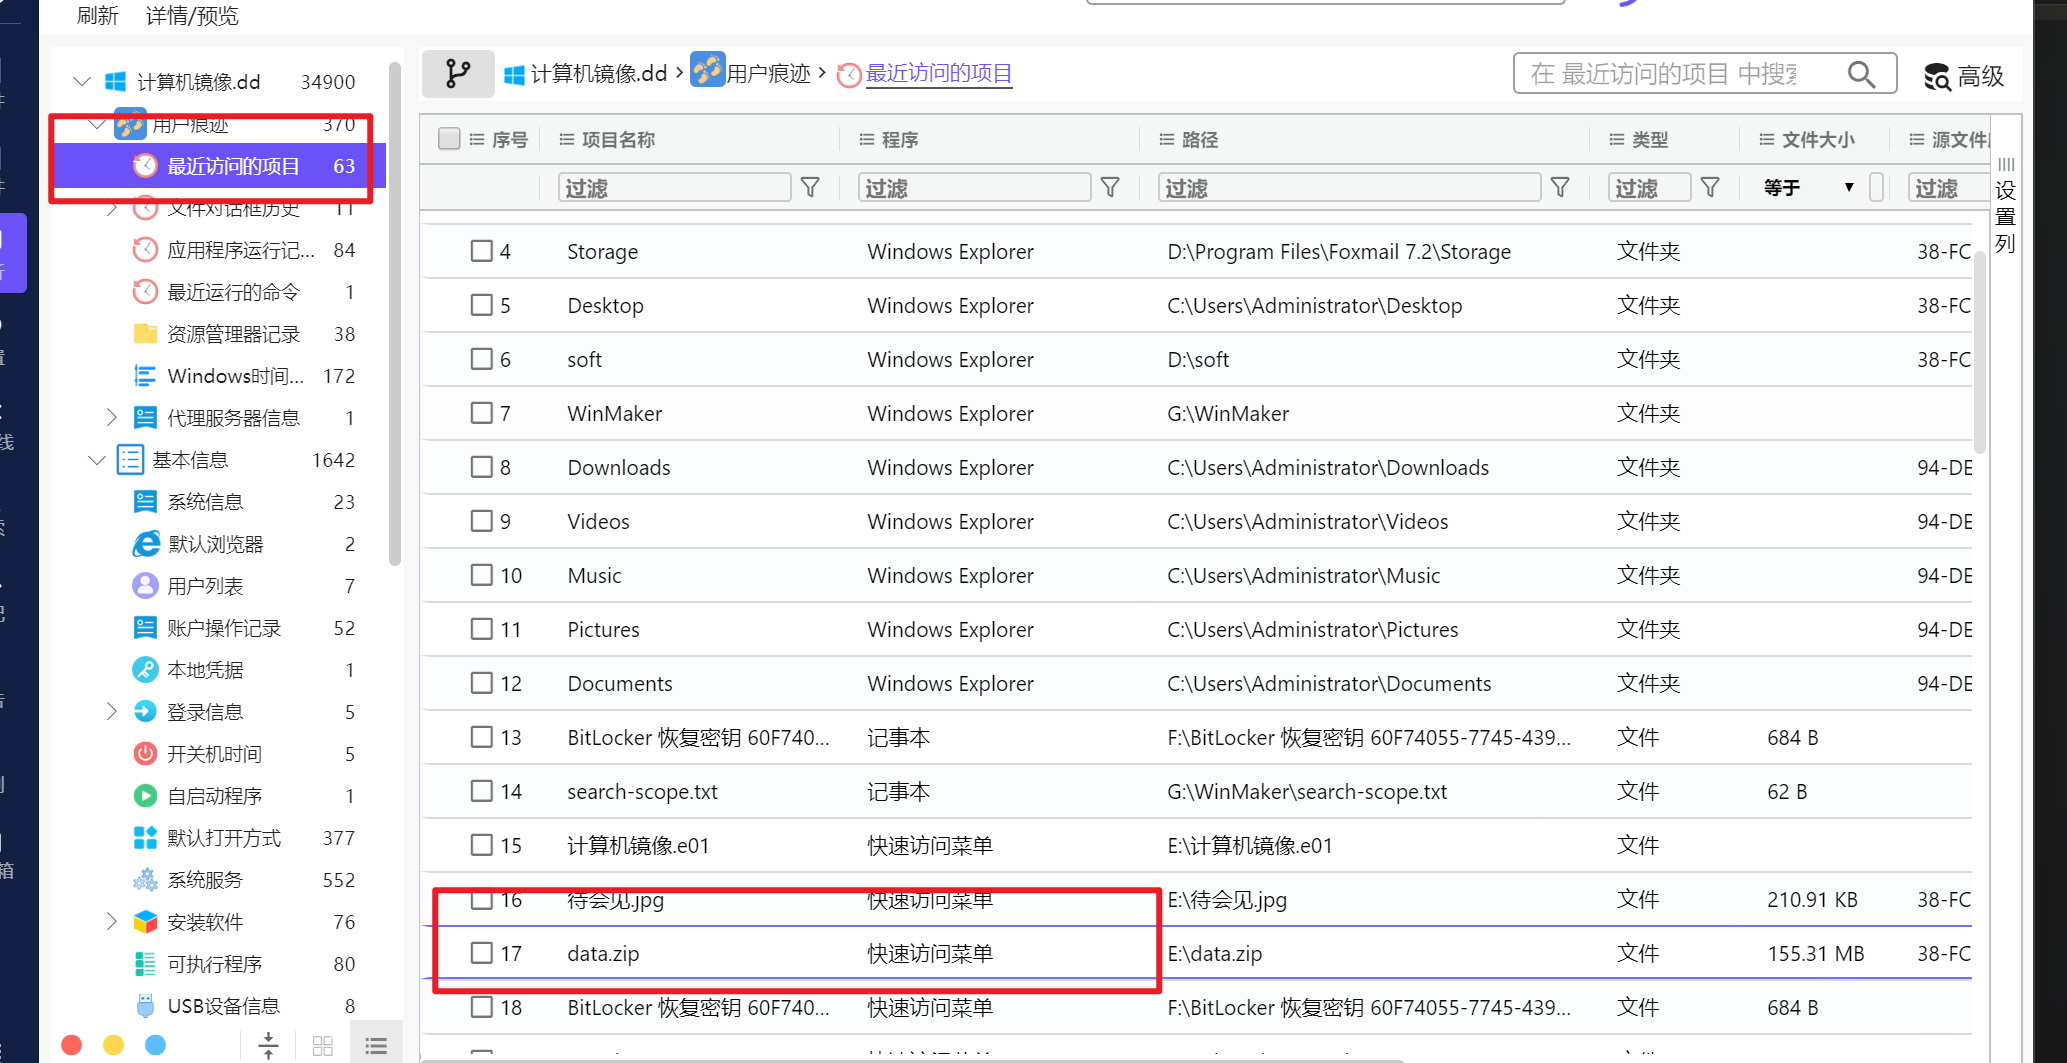
Task: Select 可执行程序 in tree
Action: pyautogui.click(x=214, y=964)
